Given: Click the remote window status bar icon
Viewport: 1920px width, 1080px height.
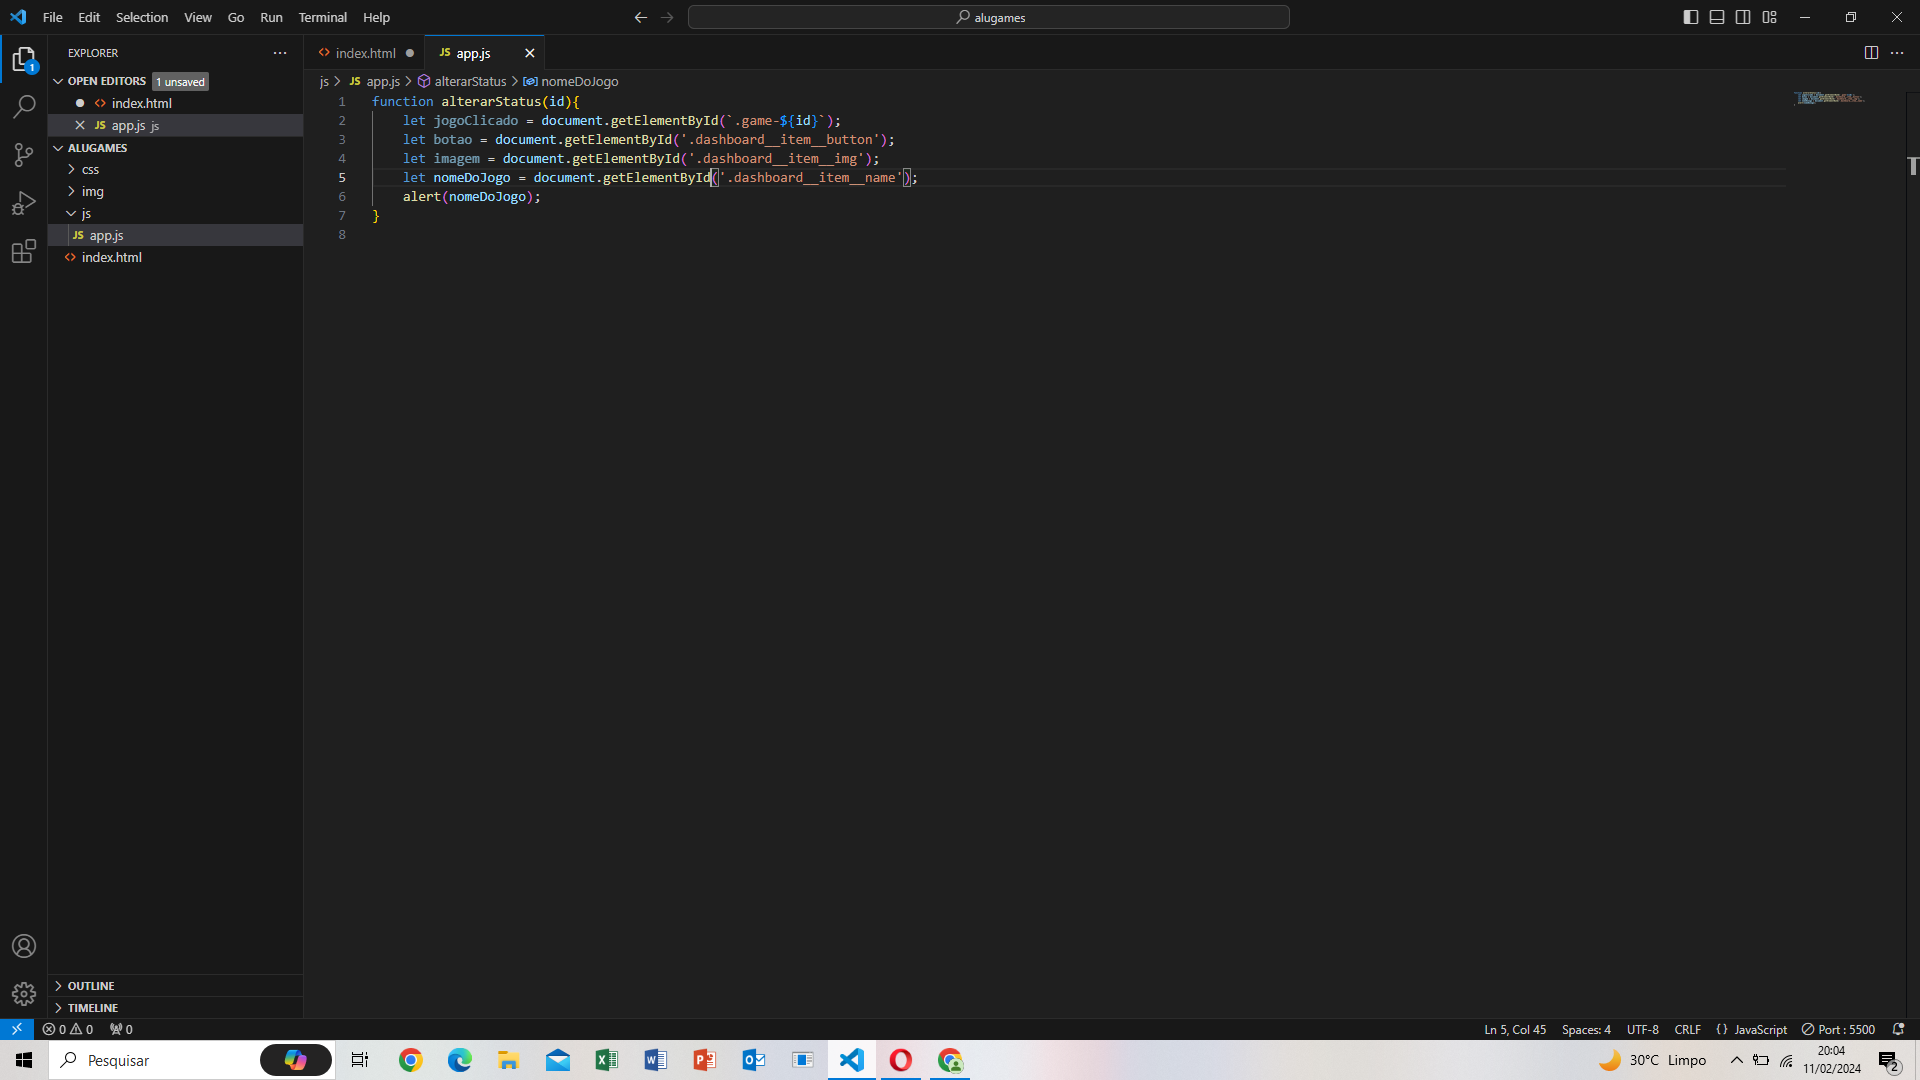Looking at the screenshot, I should pyautogui.click(x=17, y=1029).
